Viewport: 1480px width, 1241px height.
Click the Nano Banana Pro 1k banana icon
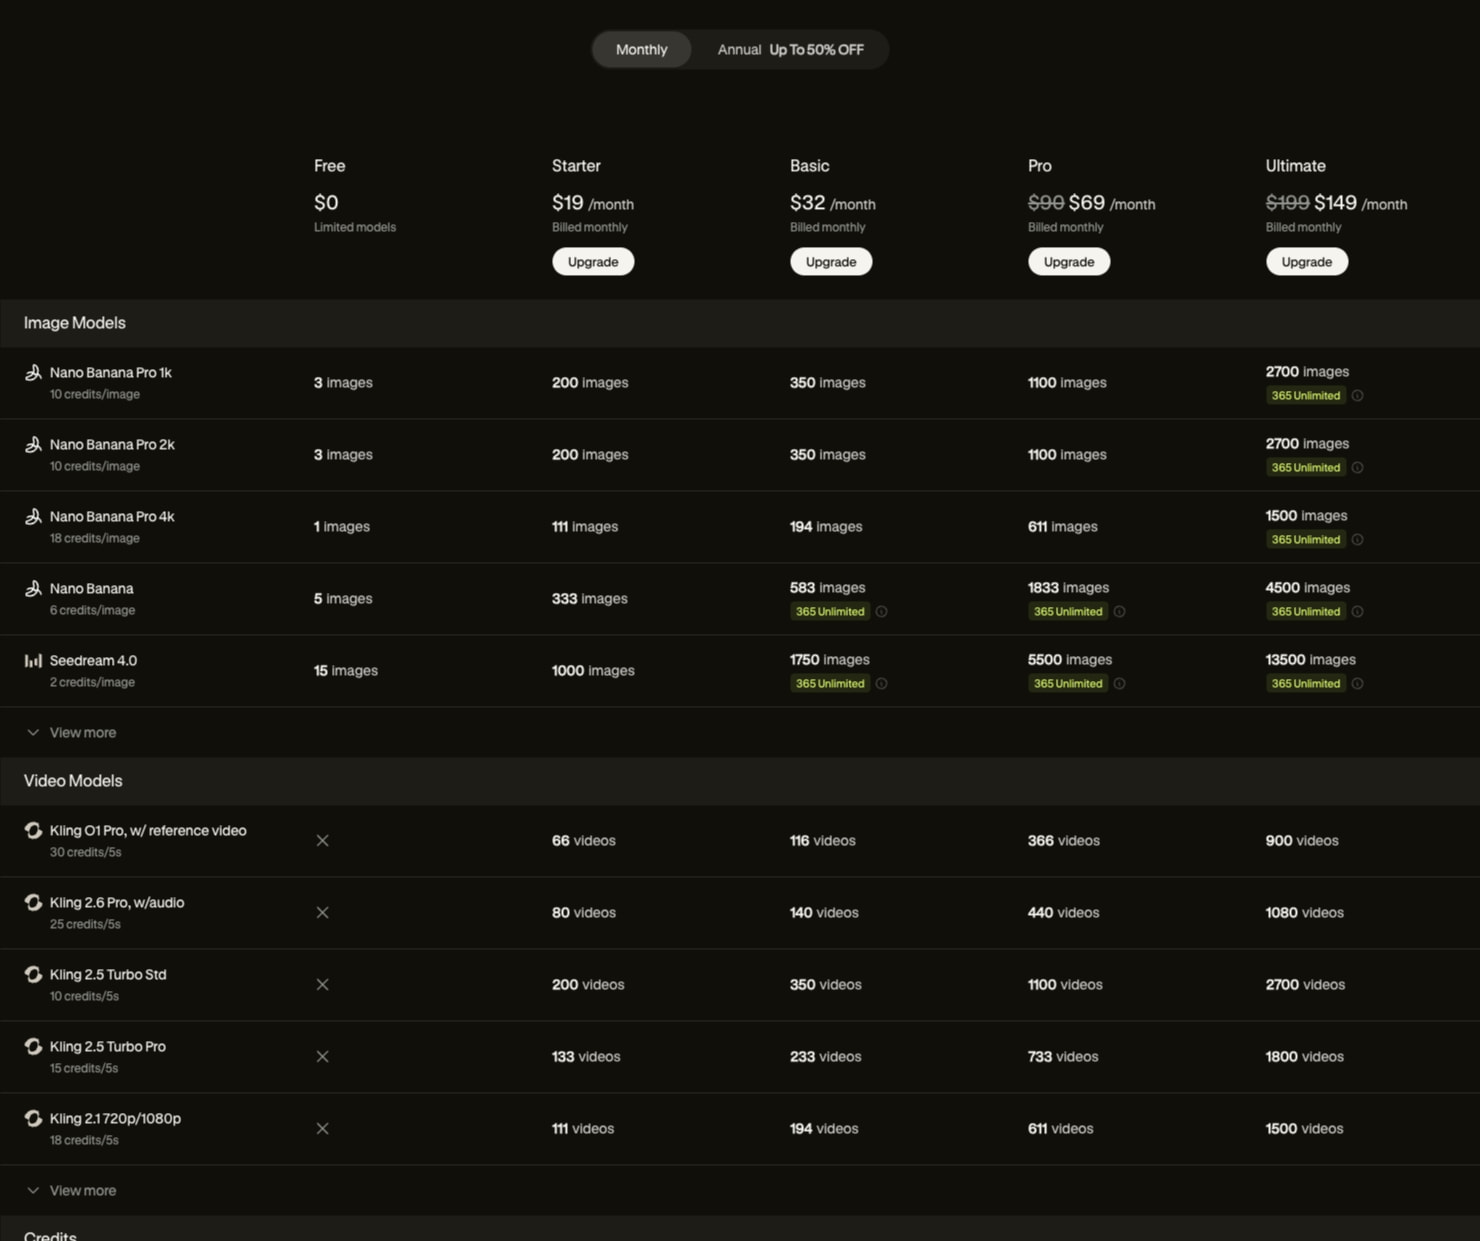click(33, 372)
